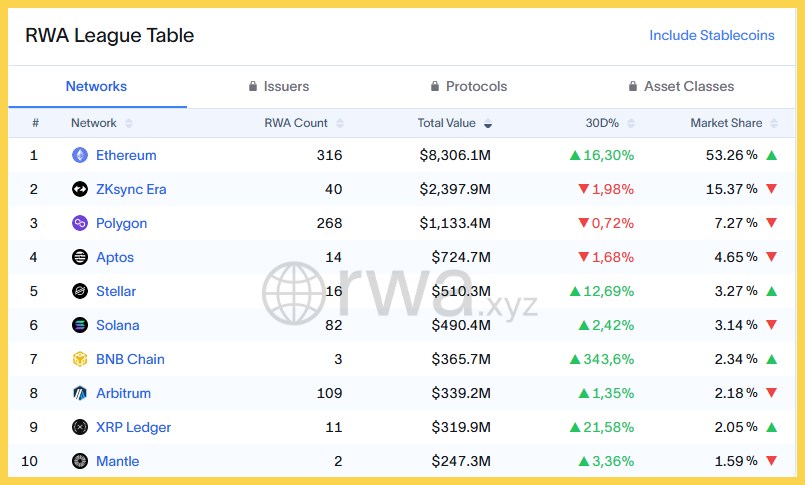Click Aptos's 1,68% 30-day change
Screen dimensions: 805x485
[x=613, y=257]
